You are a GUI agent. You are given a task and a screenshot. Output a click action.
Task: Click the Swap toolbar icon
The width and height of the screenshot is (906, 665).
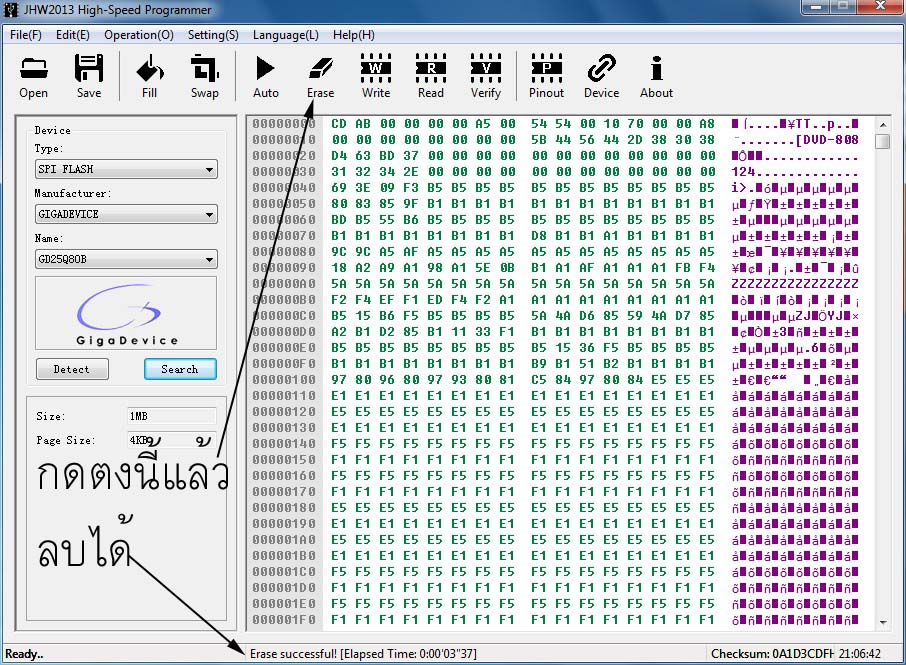(x=204, y=76)
